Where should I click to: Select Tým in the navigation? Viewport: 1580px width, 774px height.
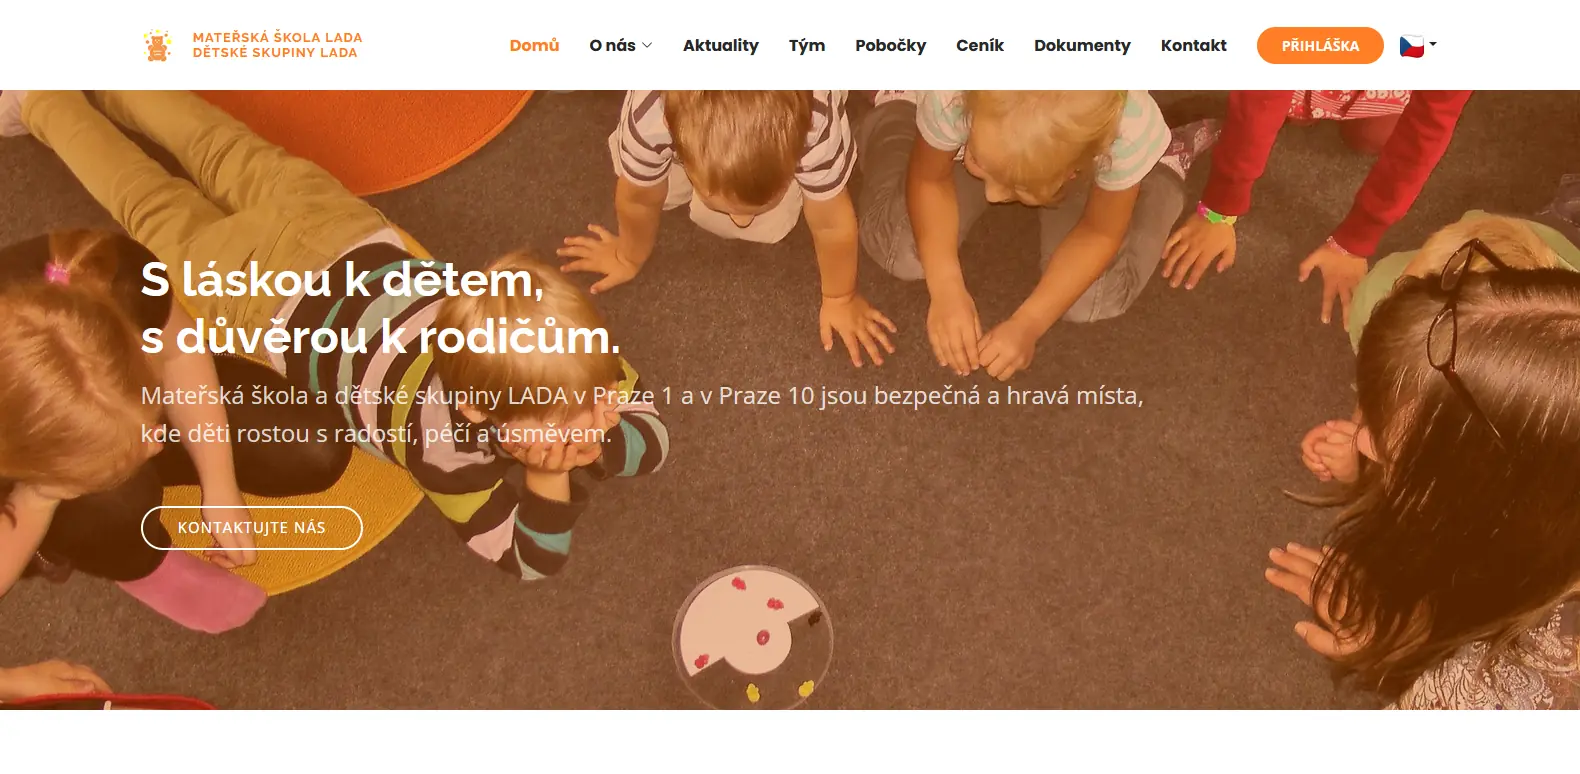pyautogui.click(x=807, y=45)
